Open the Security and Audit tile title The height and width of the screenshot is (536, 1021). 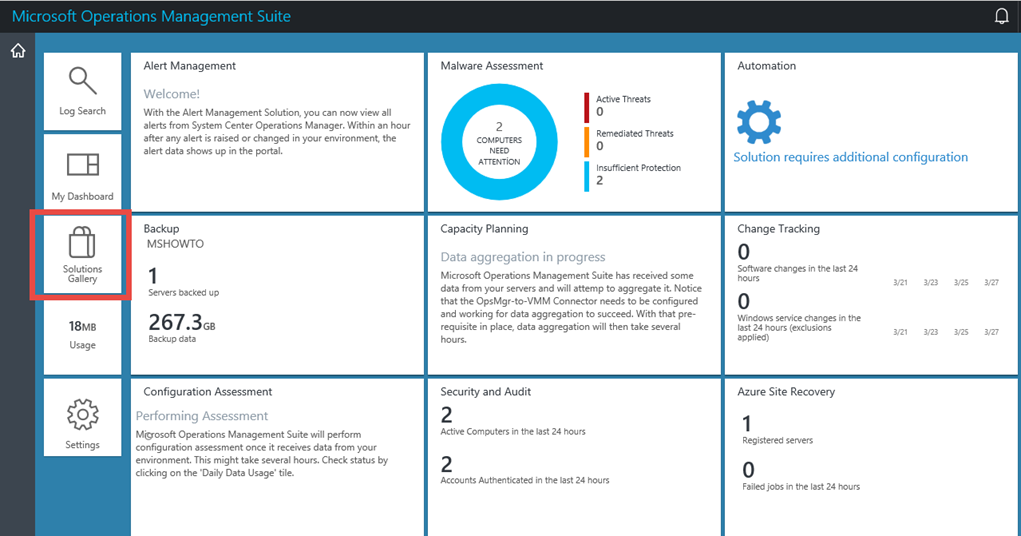click(486, 391)
